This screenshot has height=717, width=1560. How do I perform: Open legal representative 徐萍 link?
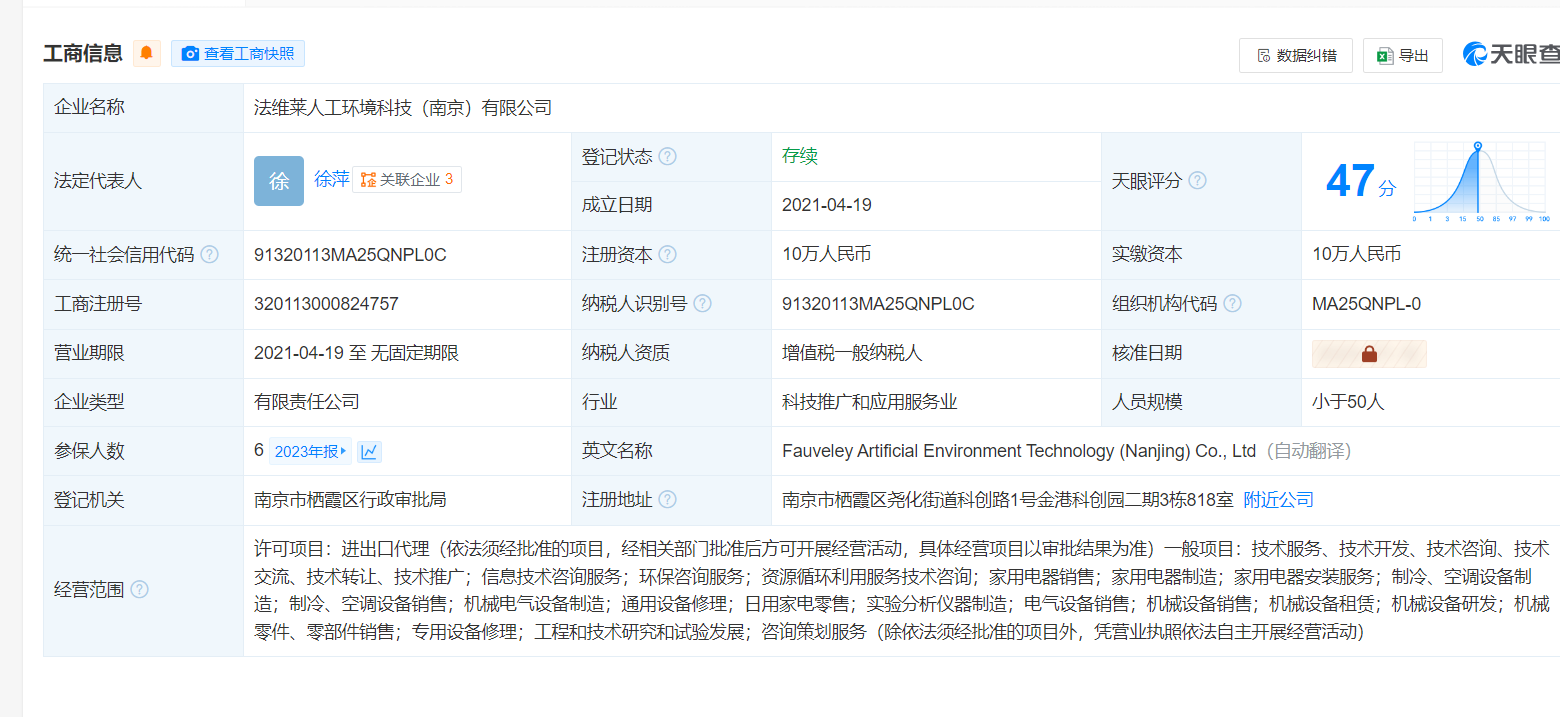pos(332,179)
